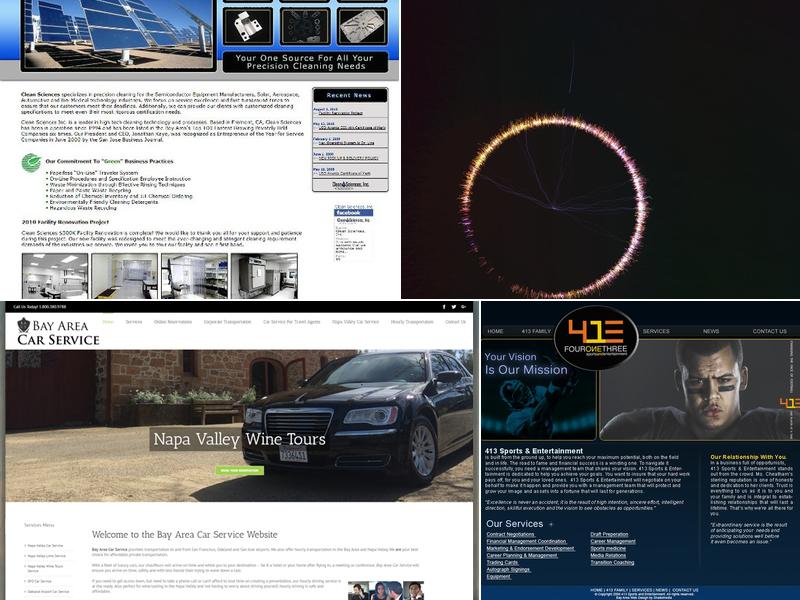The image size is (800, 600).
Task: Click the Napa Valley Wine Tours link in the Services Menu
Action: [x=44, y=567]
